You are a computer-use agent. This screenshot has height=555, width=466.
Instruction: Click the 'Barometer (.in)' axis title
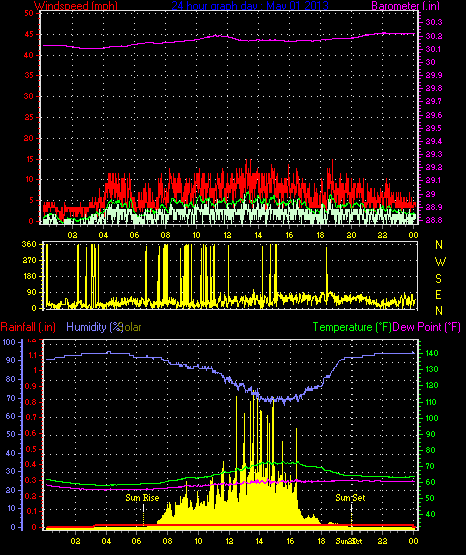coord(405,6)
